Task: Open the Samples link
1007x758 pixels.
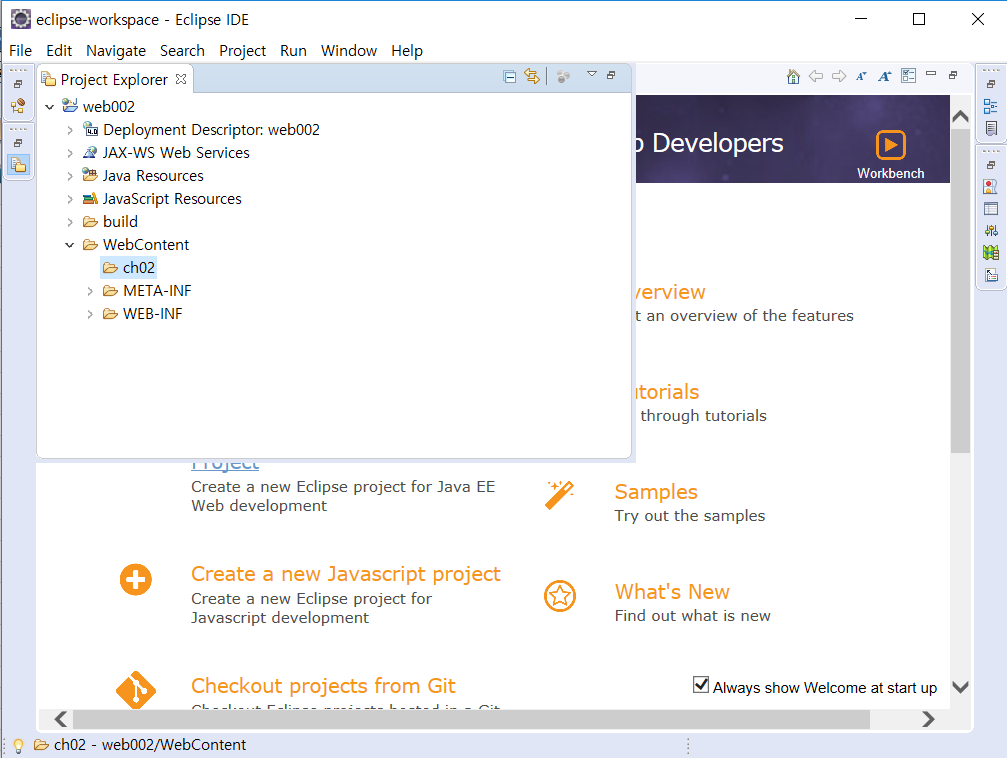Action: coord(656,492)
